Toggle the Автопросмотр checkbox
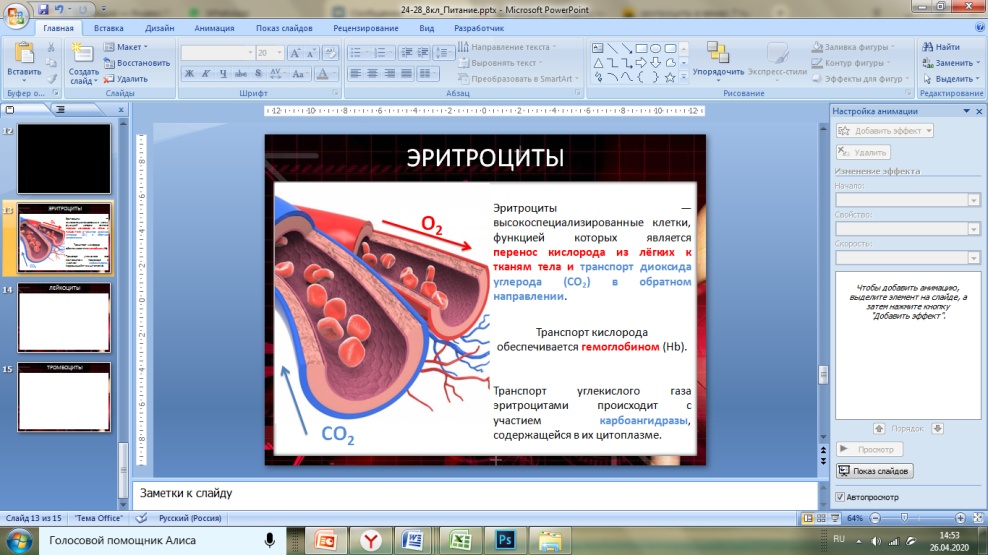 click(840, 497)
